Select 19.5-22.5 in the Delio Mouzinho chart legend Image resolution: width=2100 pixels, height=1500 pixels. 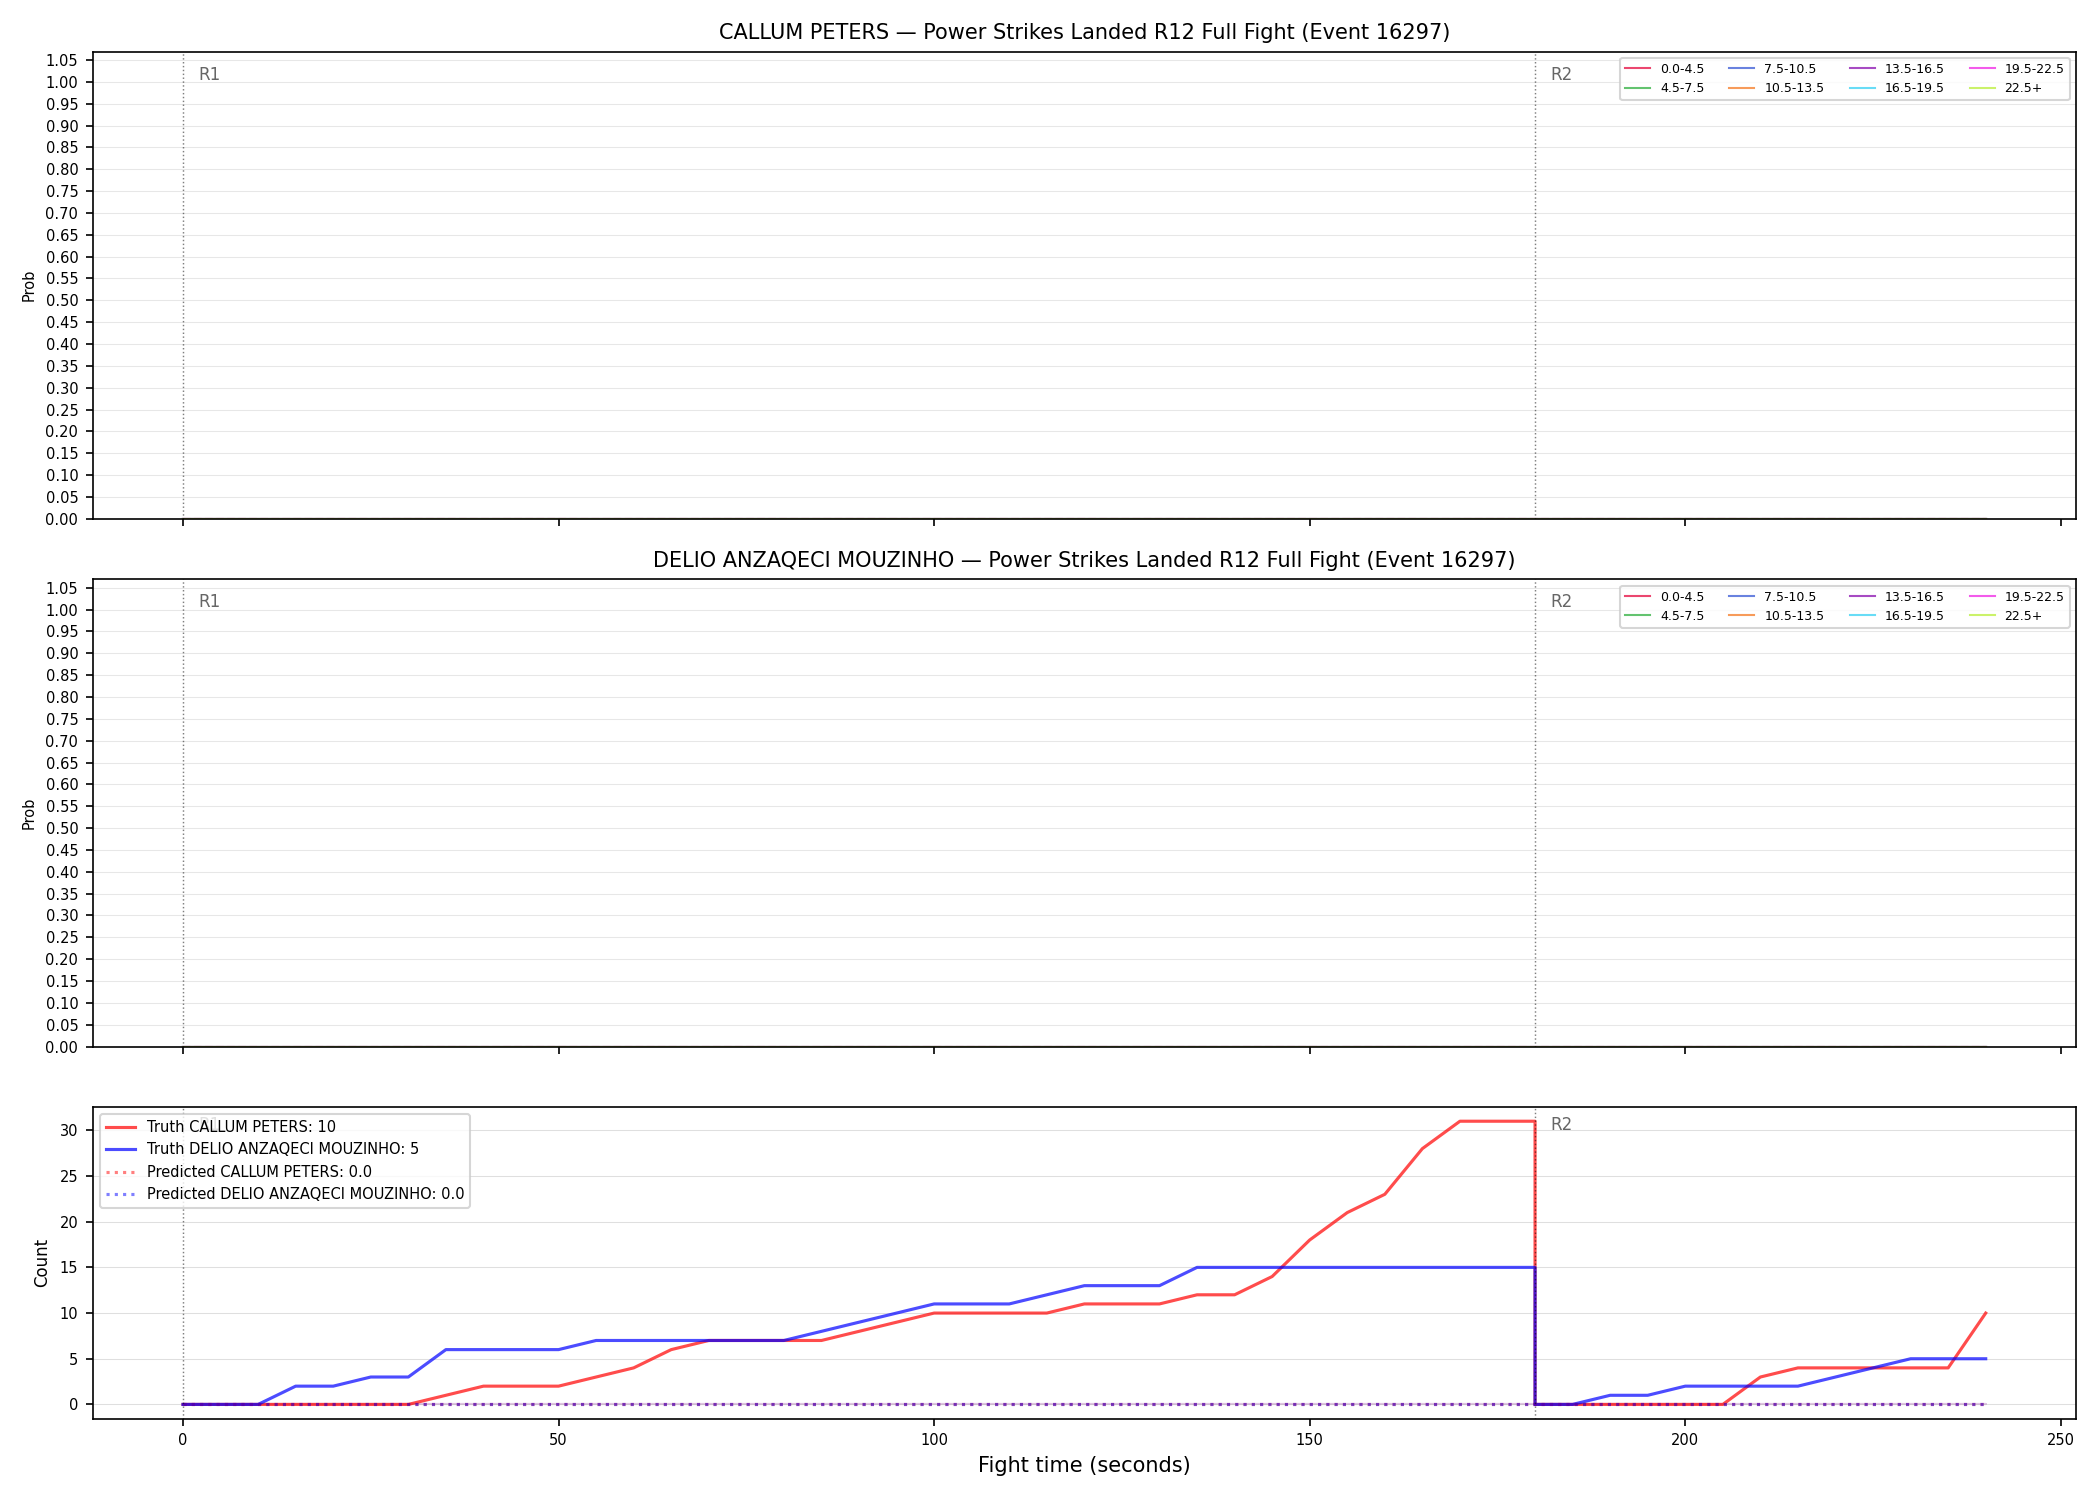[x=2016, y=597]
